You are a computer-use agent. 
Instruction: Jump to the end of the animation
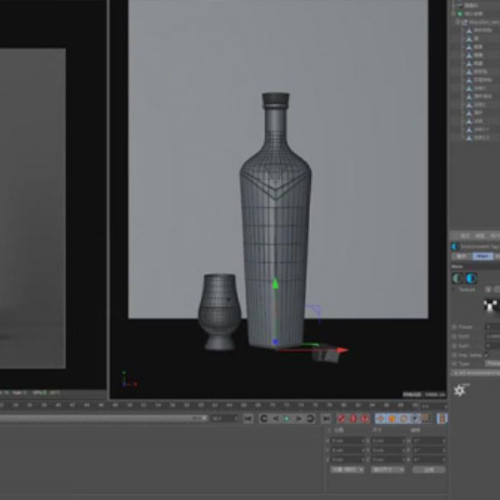[326, 418]
